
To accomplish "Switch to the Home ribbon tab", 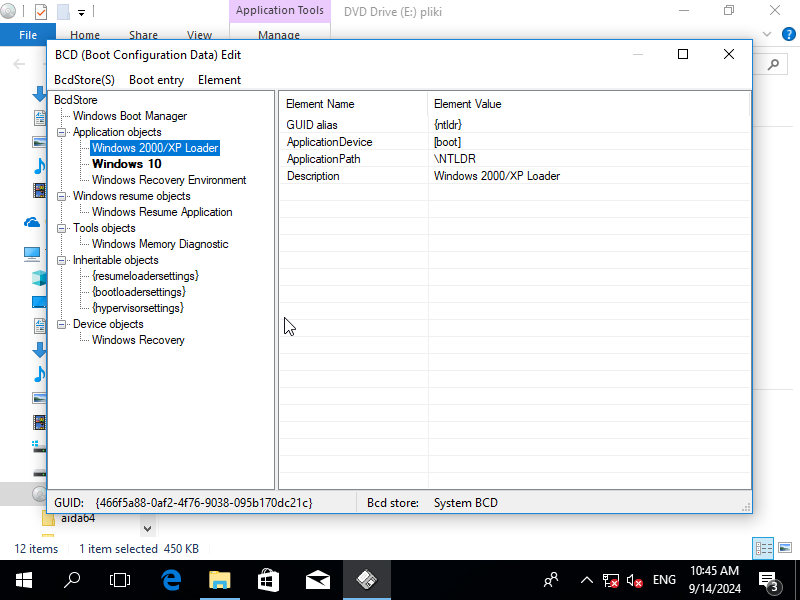I will 85,35.
